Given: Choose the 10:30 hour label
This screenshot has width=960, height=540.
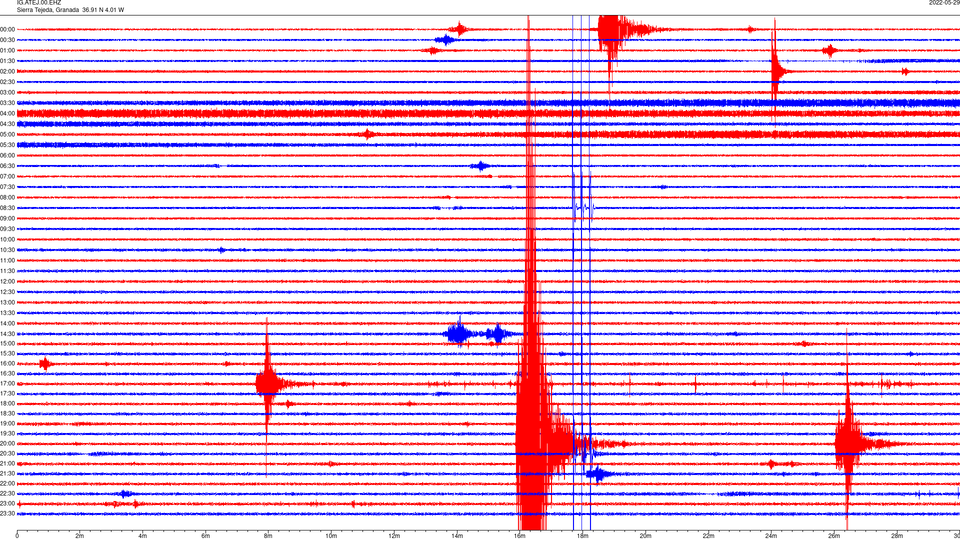Looking at the screenshot, I should coord(7,250).
